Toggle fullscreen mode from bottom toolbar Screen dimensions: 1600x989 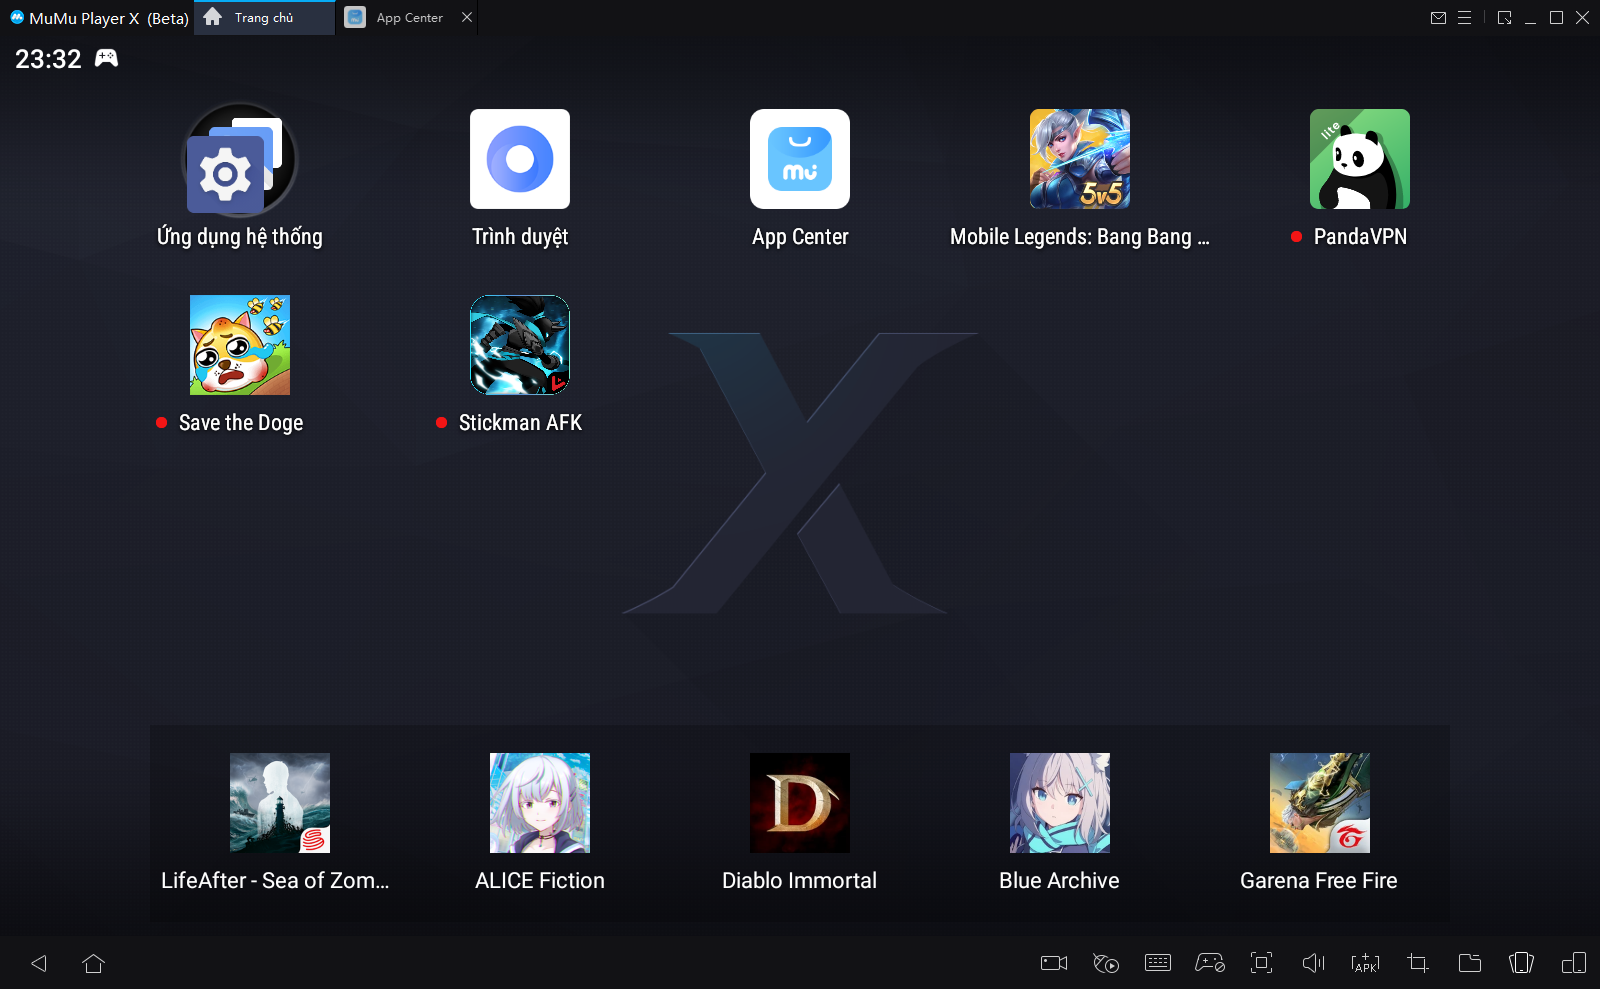tap(1262, 963)
